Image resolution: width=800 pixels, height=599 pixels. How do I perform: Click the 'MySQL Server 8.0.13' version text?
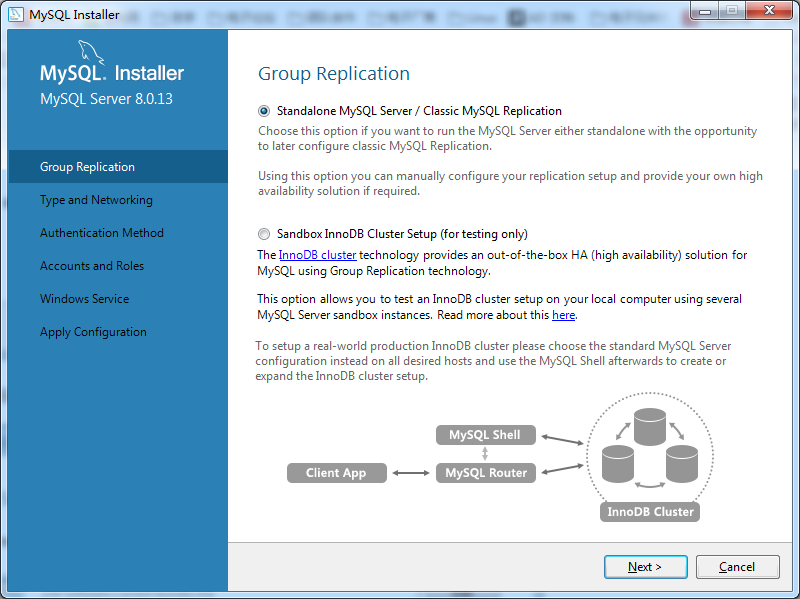click(106, 99)
